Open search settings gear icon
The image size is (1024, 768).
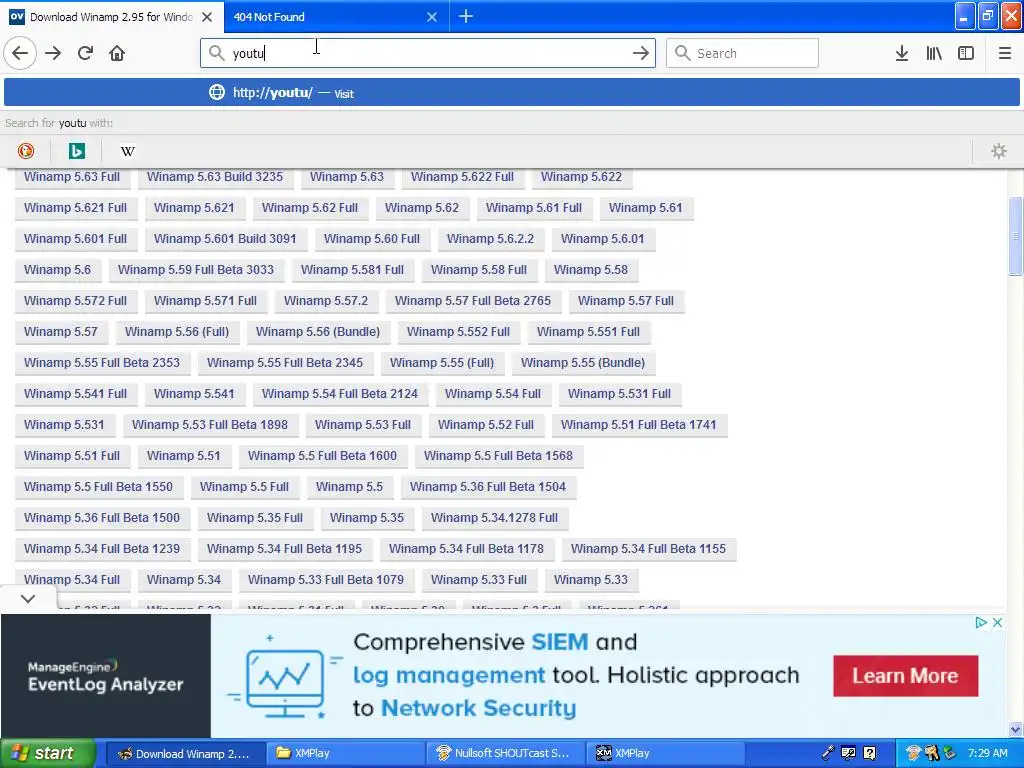tap(999, 152)
